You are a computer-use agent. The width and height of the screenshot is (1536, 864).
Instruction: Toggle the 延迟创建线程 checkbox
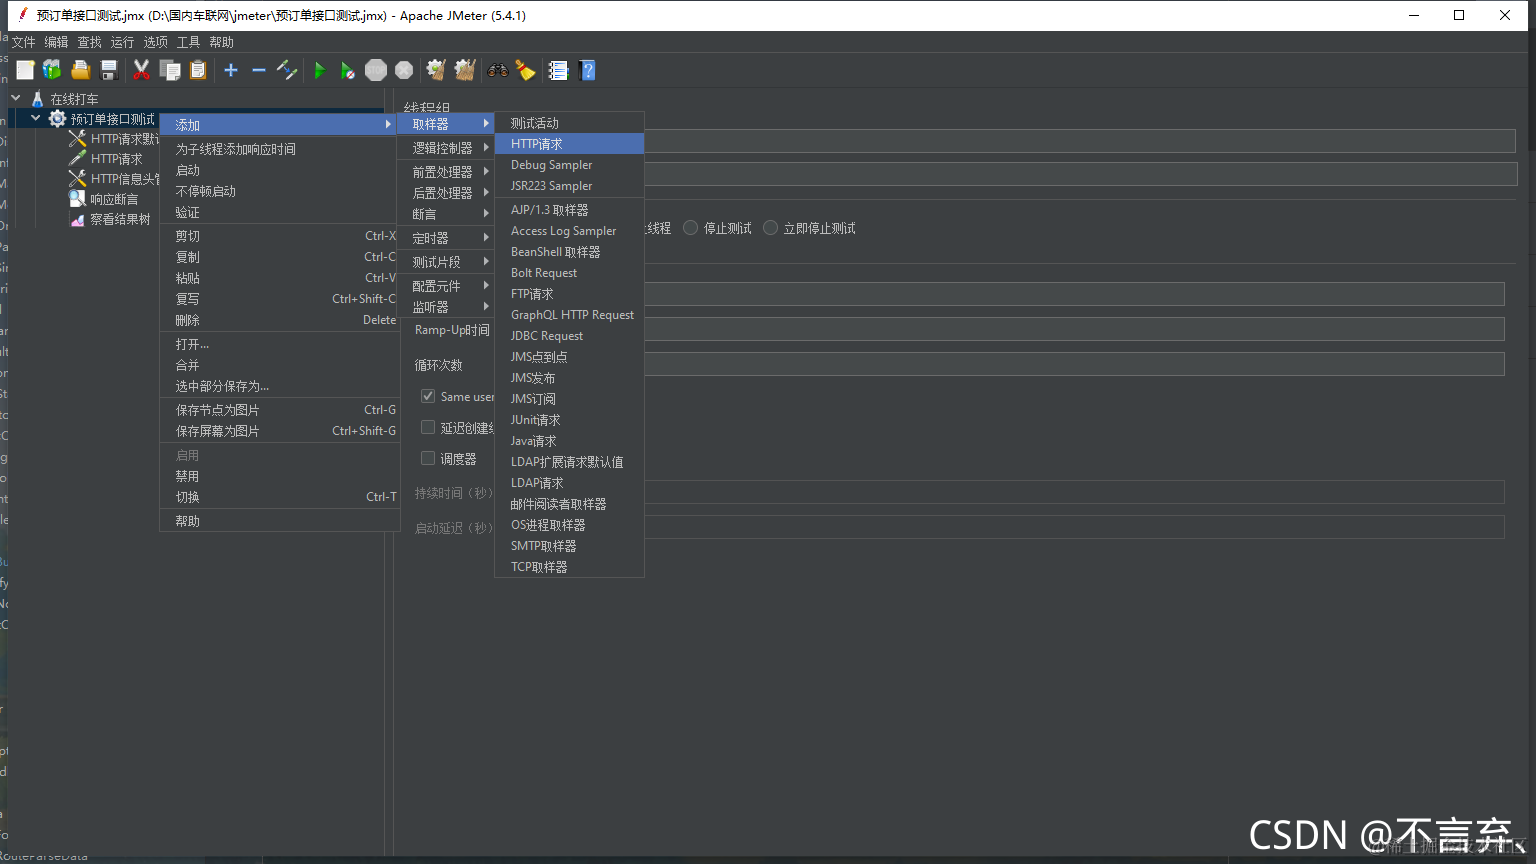(428, 427)
